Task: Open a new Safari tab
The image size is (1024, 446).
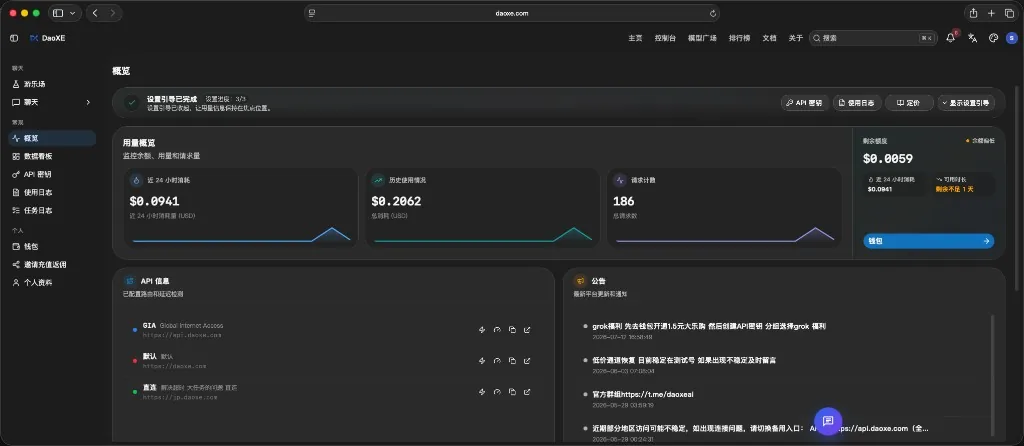Action: tap(991, 13)
